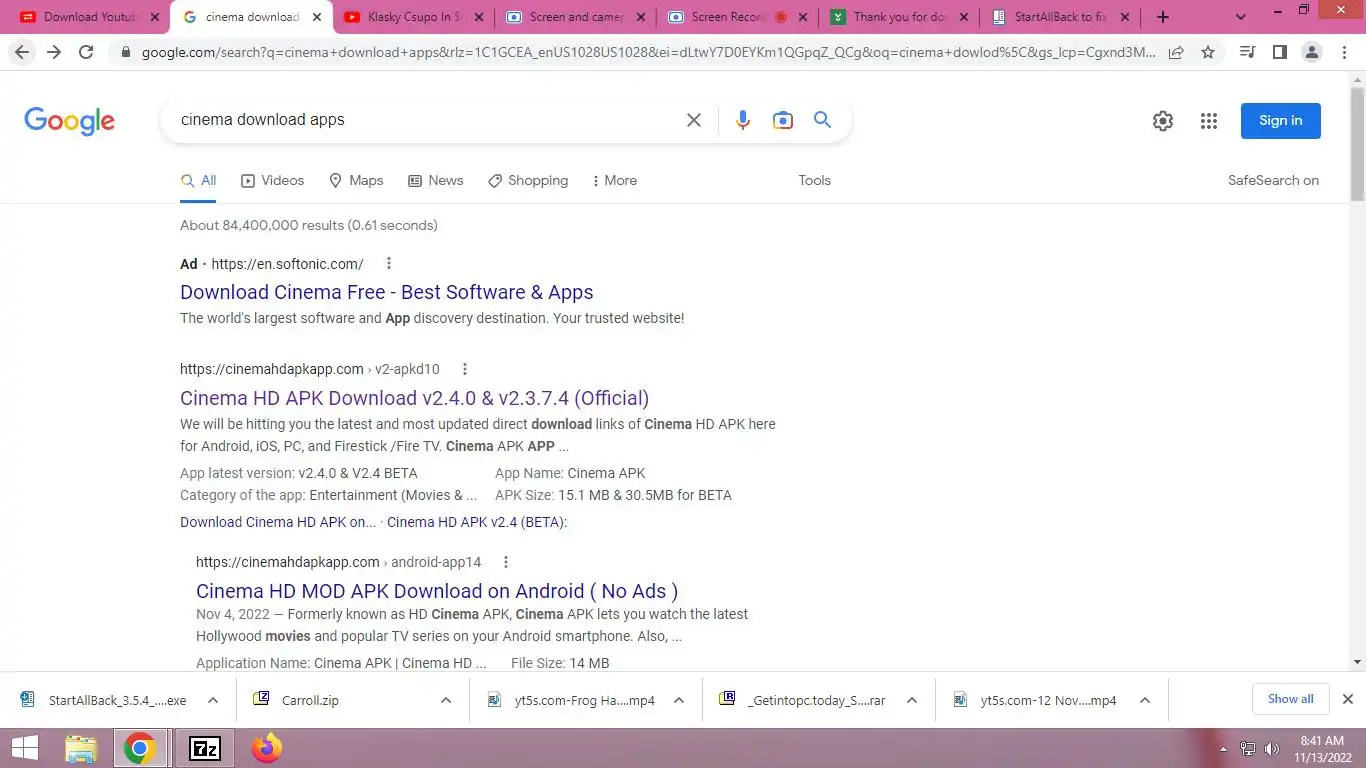Switch to the Download Youtube tab
This screenshot has height=768, width=1366.
[x=88, y=17]
